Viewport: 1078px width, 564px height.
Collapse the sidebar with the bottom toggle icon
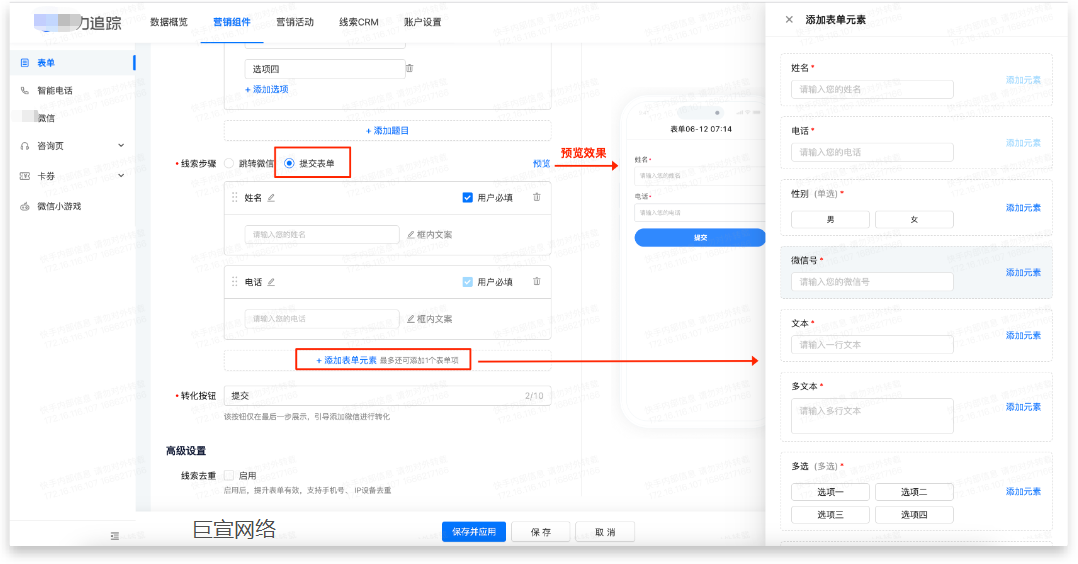(115, 535)
